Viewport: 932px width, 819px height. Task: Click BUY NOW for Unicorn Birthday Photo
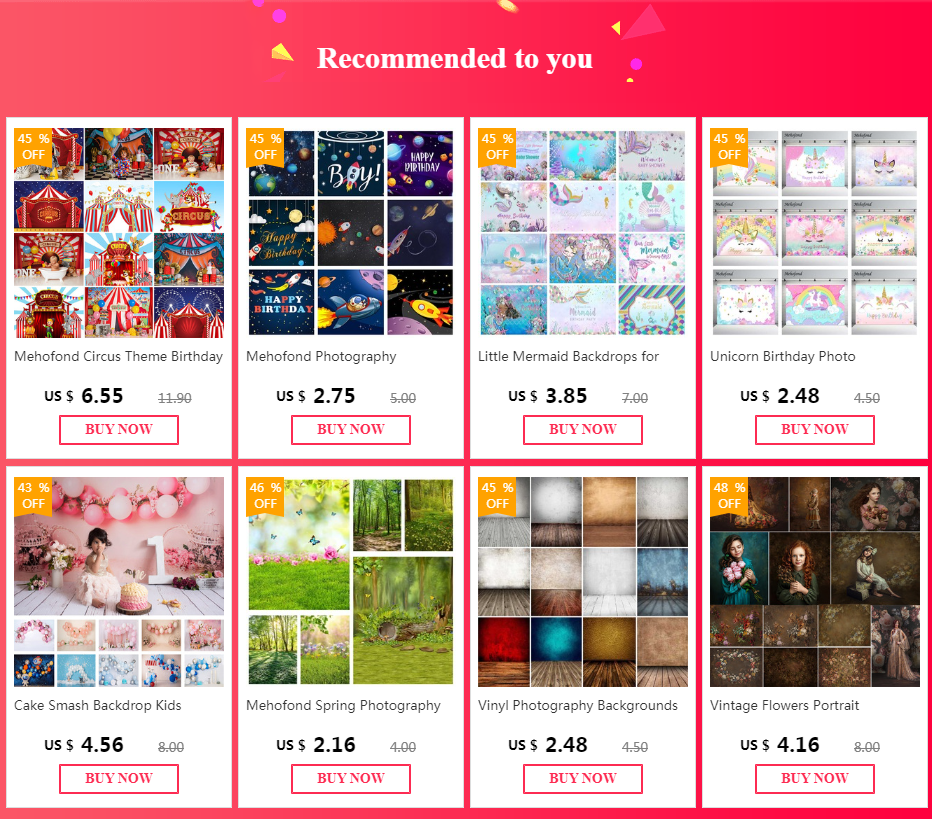[815, 430]
